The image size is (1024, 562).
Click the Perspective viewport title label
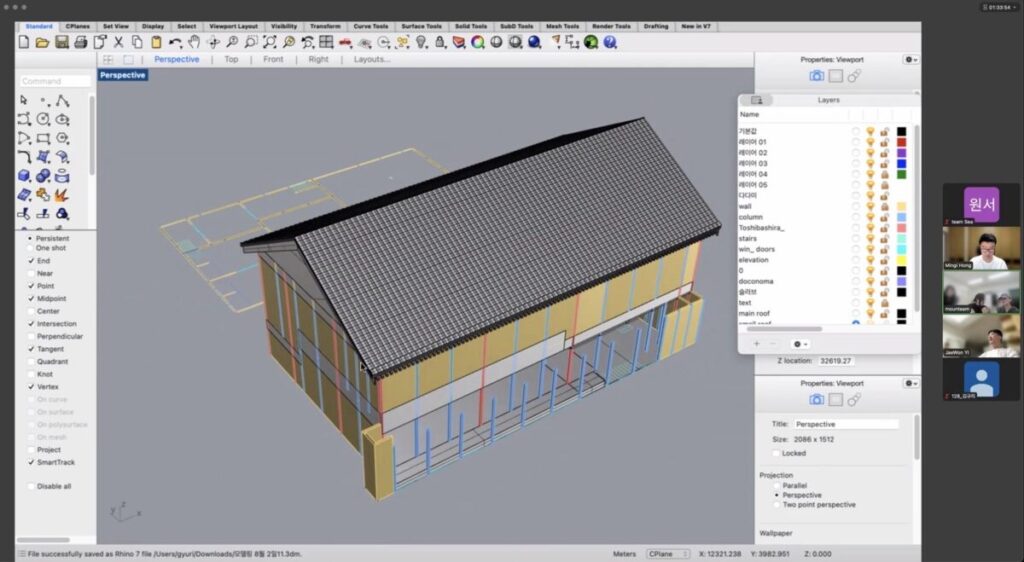[x=123, y=75]
